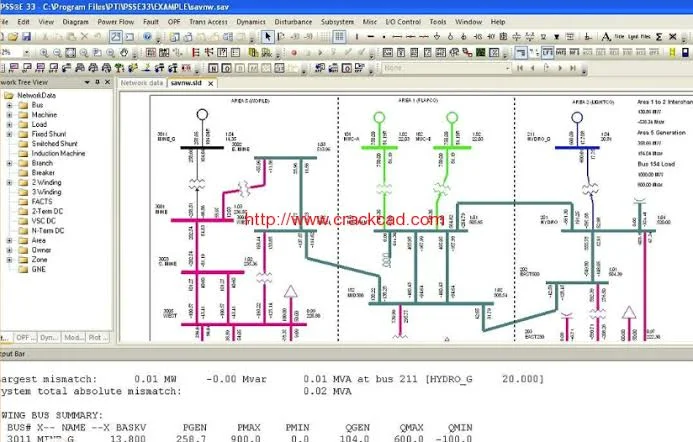
Task: Open help with the blue question mark icon
Action: pyautogui.click(x=148, y=37)
